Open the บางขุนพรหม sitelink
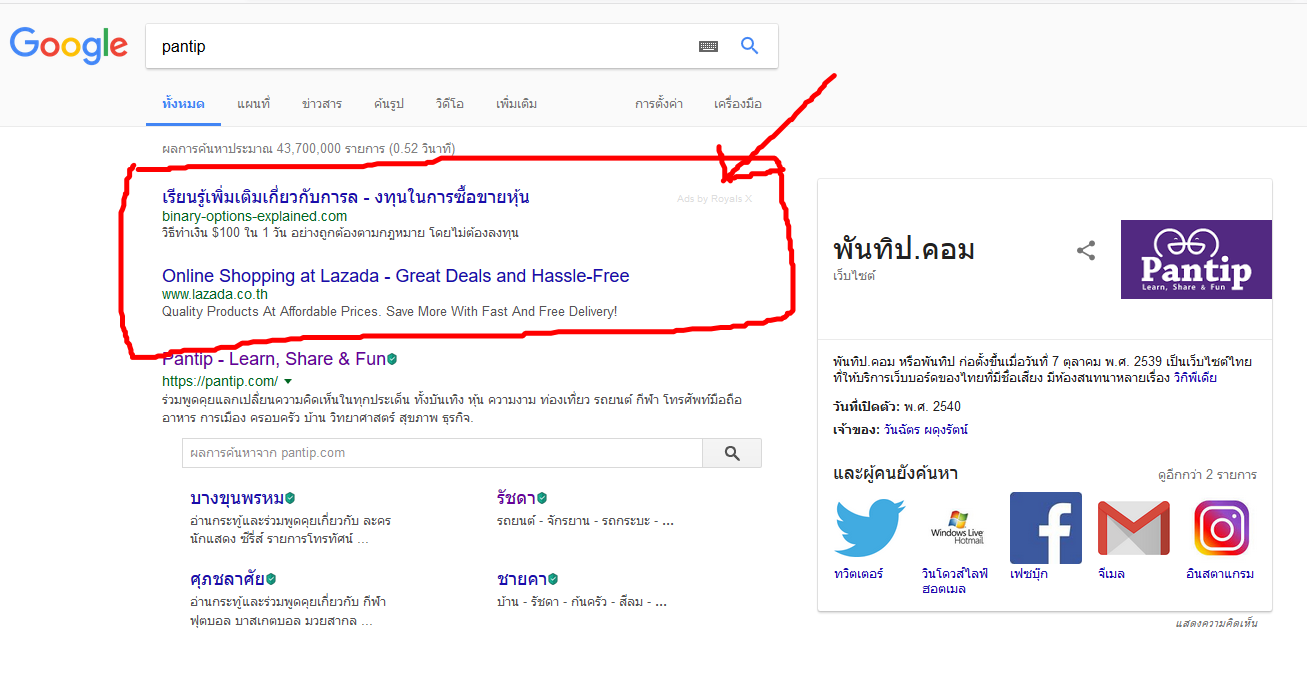1307x673 pixels. click(x=237, y=498)
